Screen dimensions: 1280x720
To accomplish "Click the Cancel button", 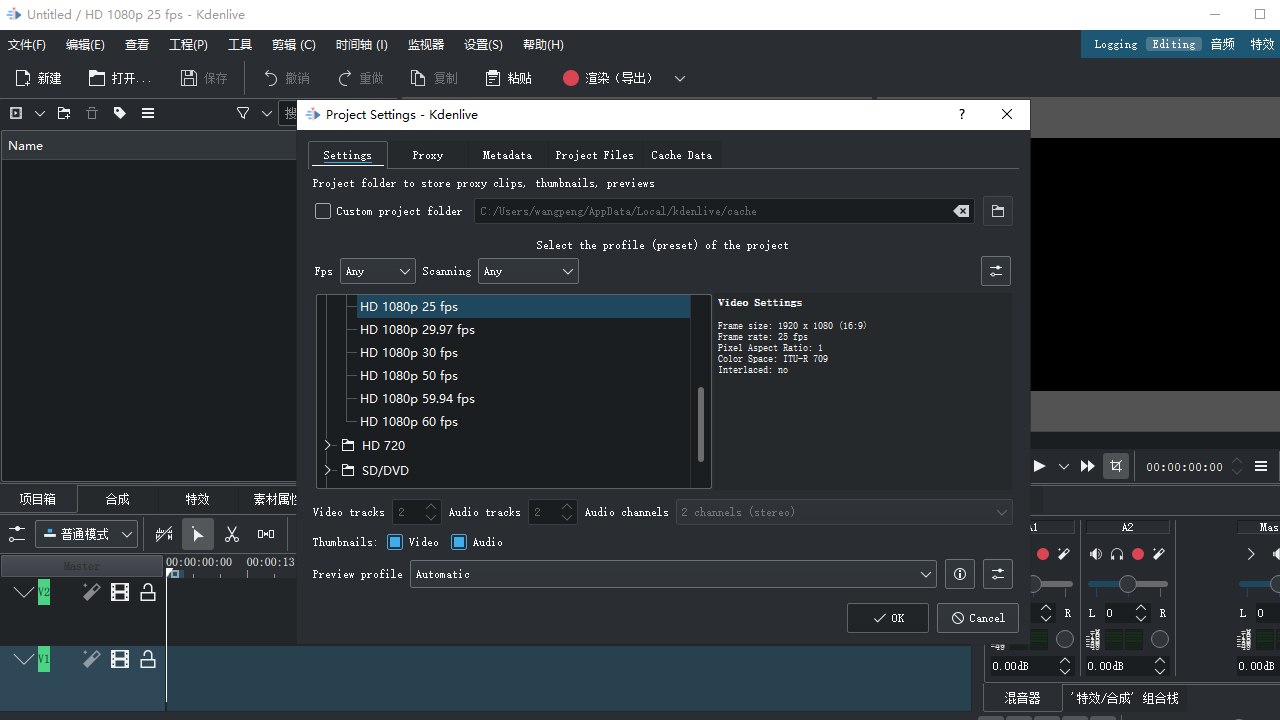I will point(977,618).
